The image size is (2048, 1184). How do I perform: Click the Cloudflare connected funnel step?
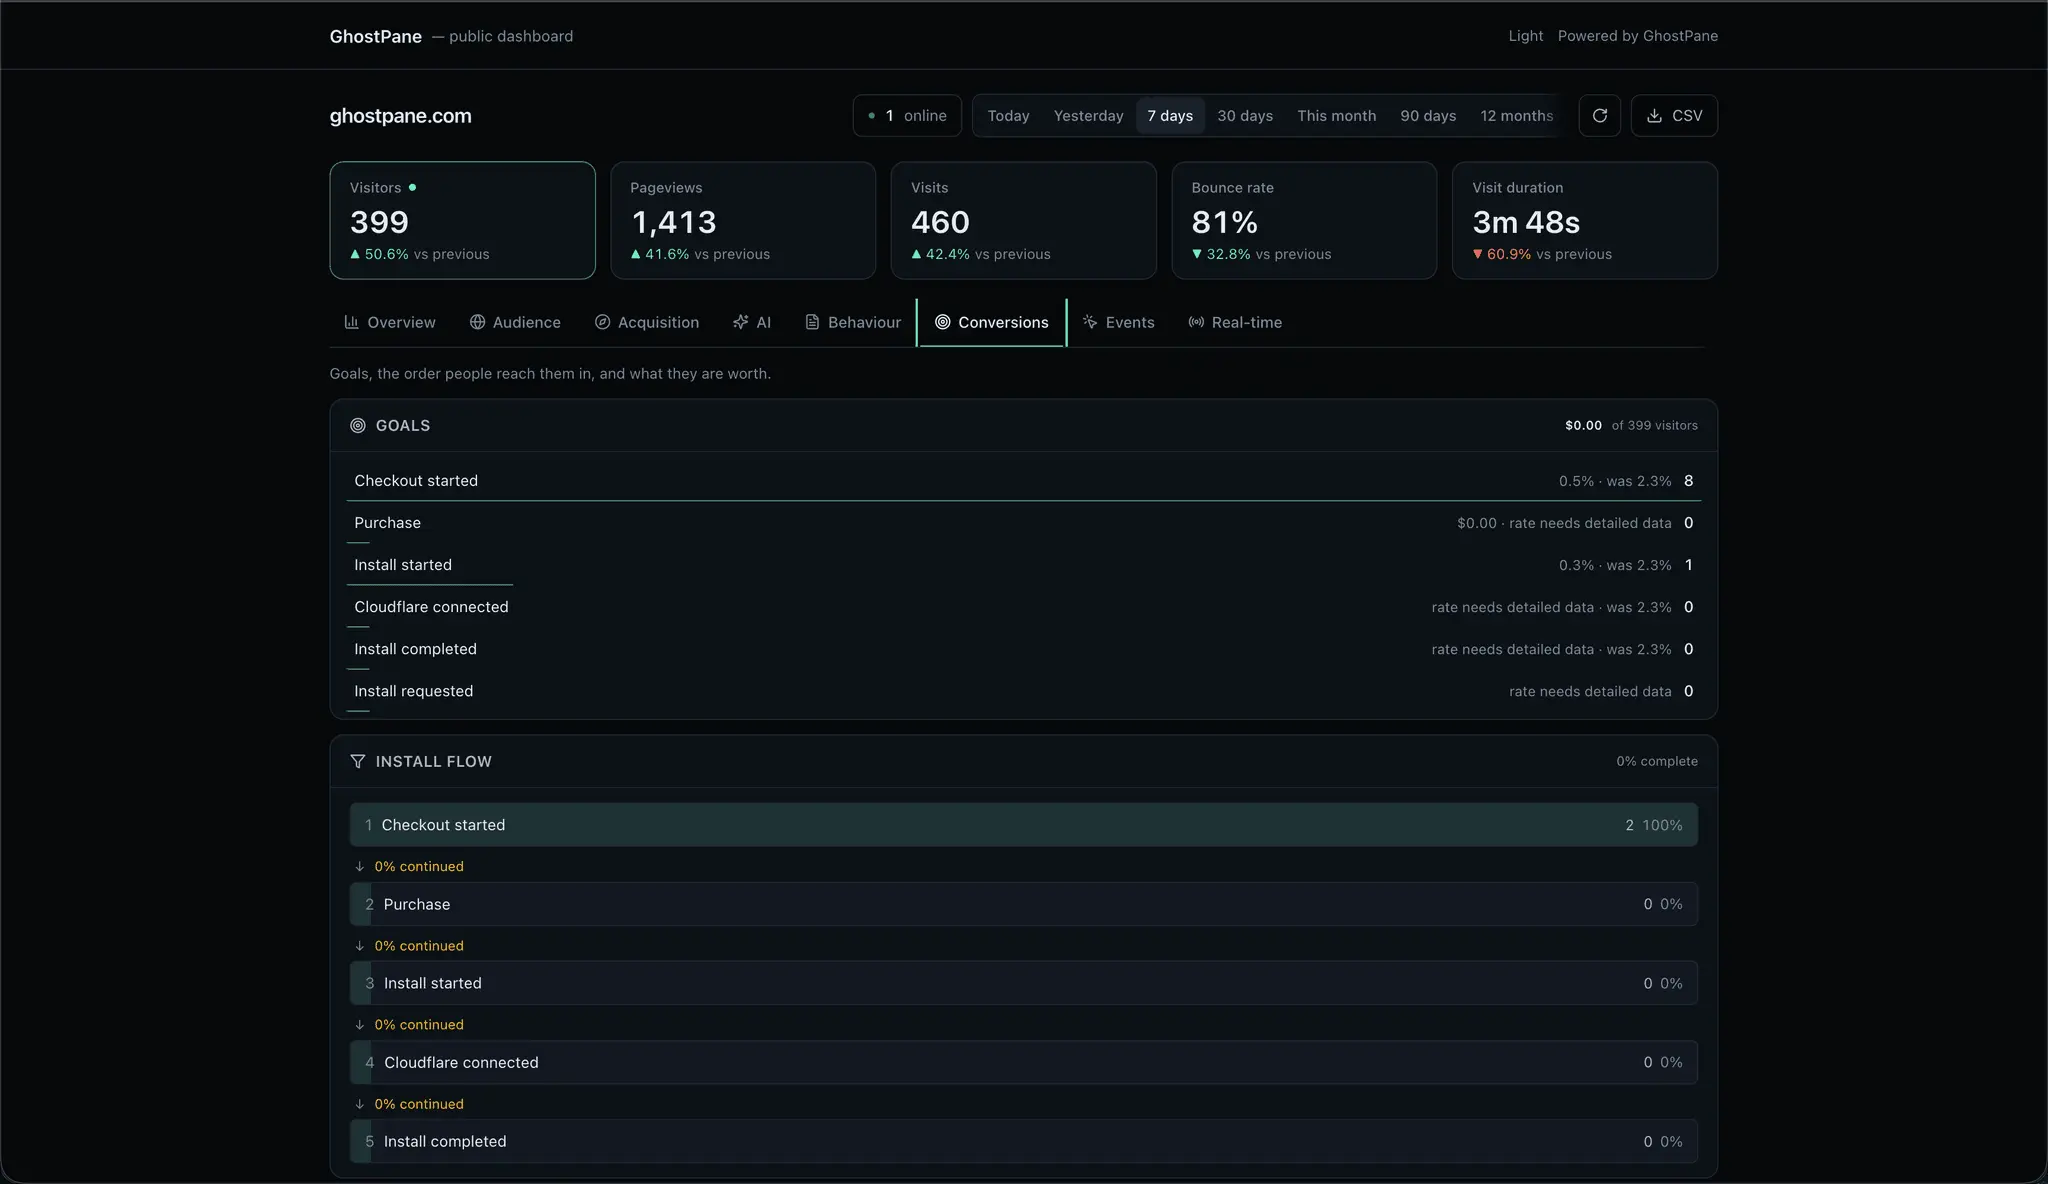point(1024,1062)
